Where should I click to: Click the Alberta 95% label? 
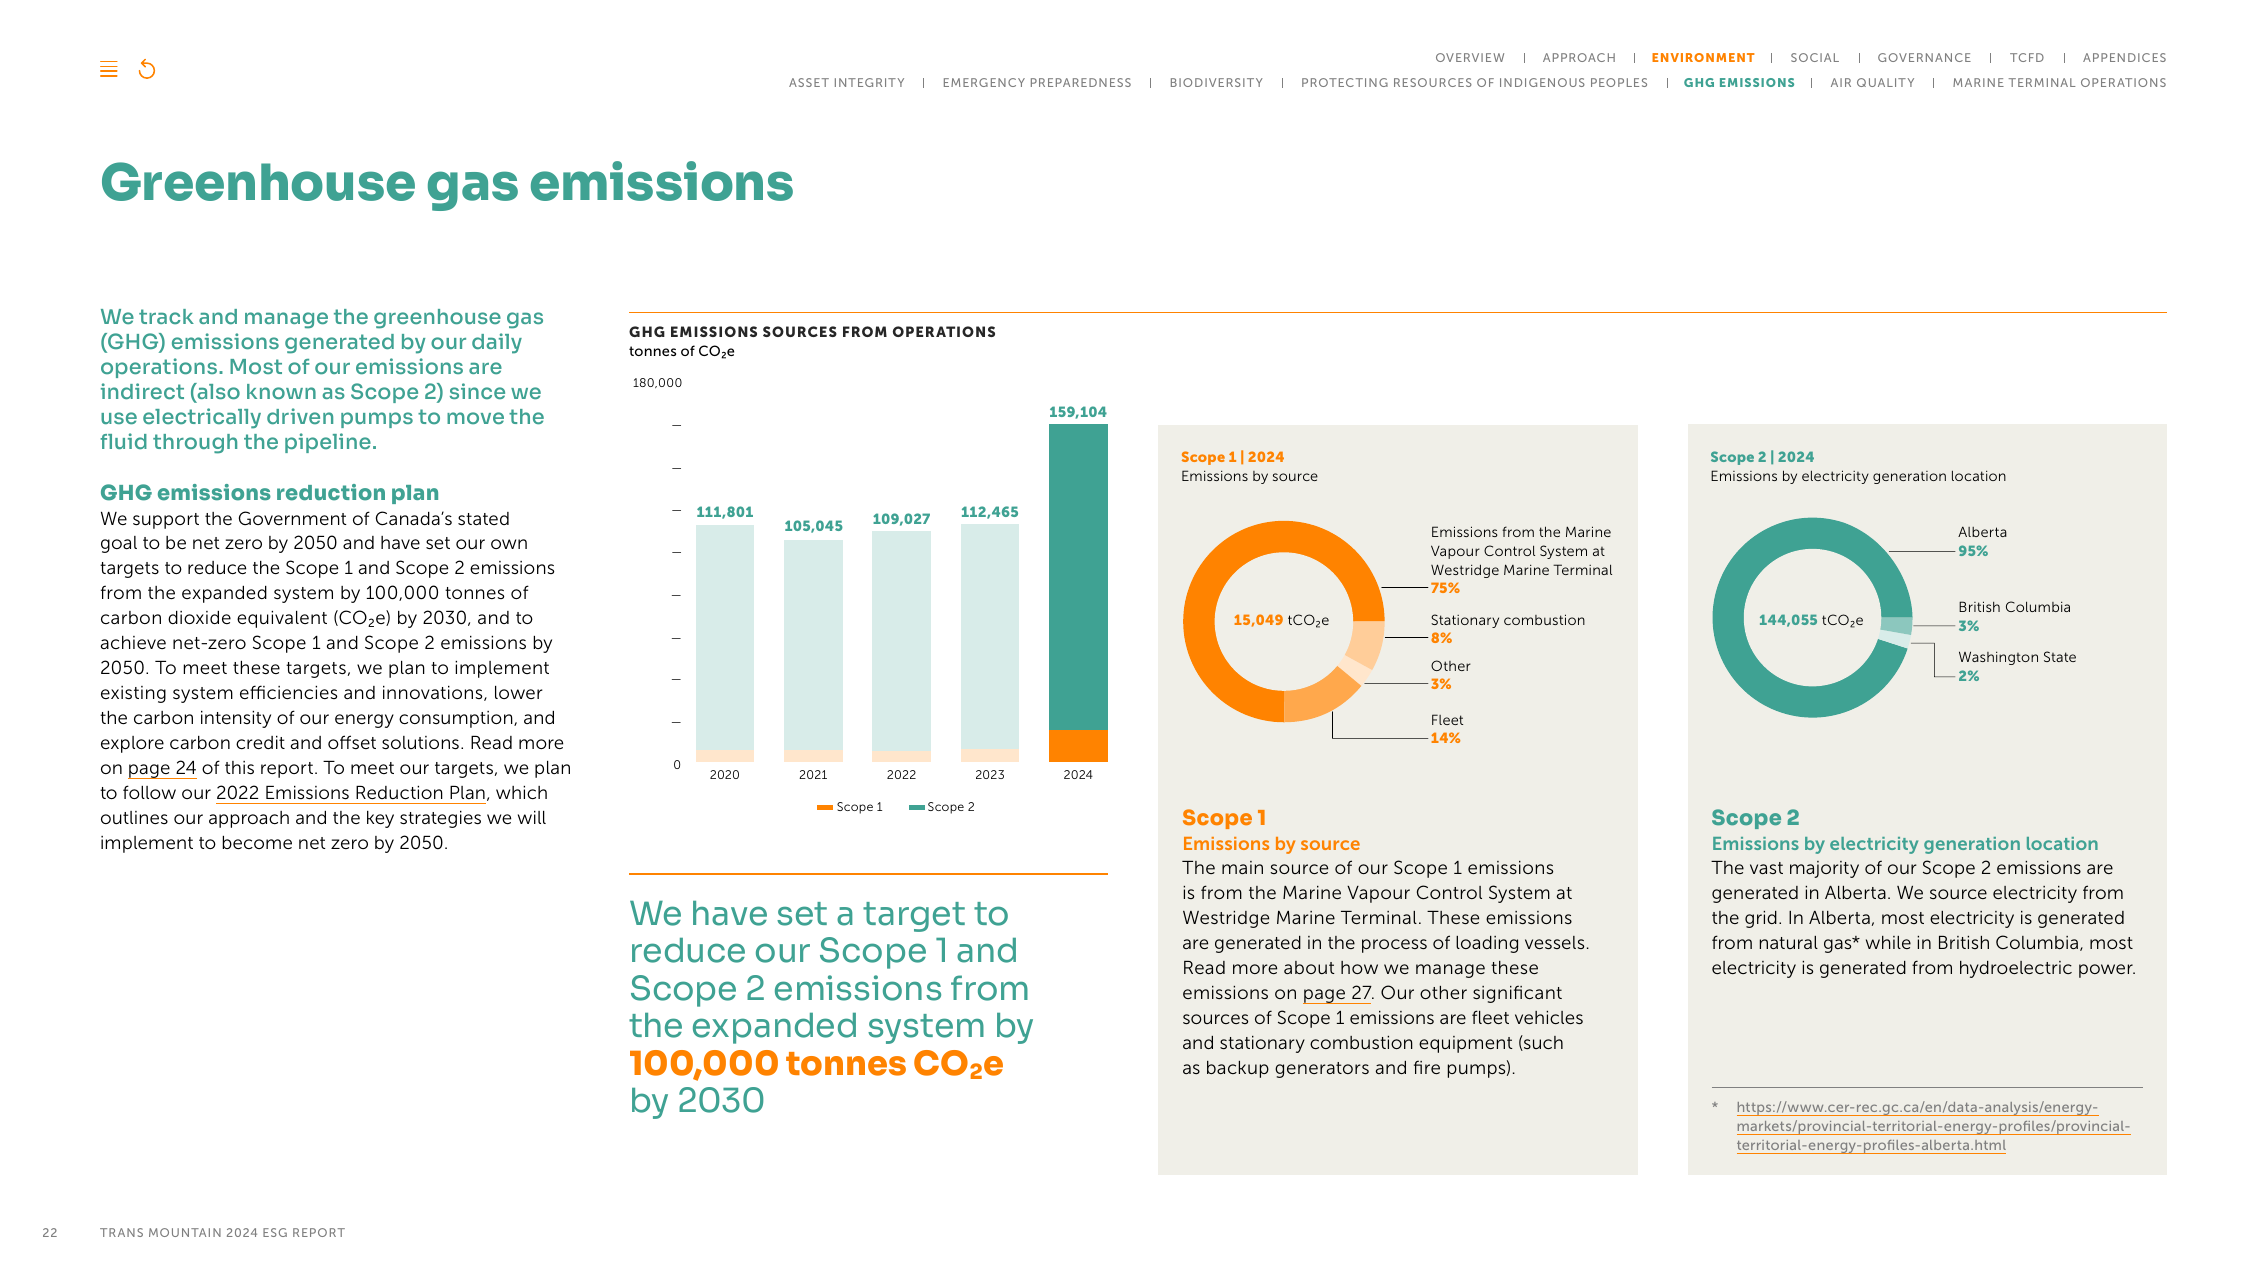(1982, 541)
